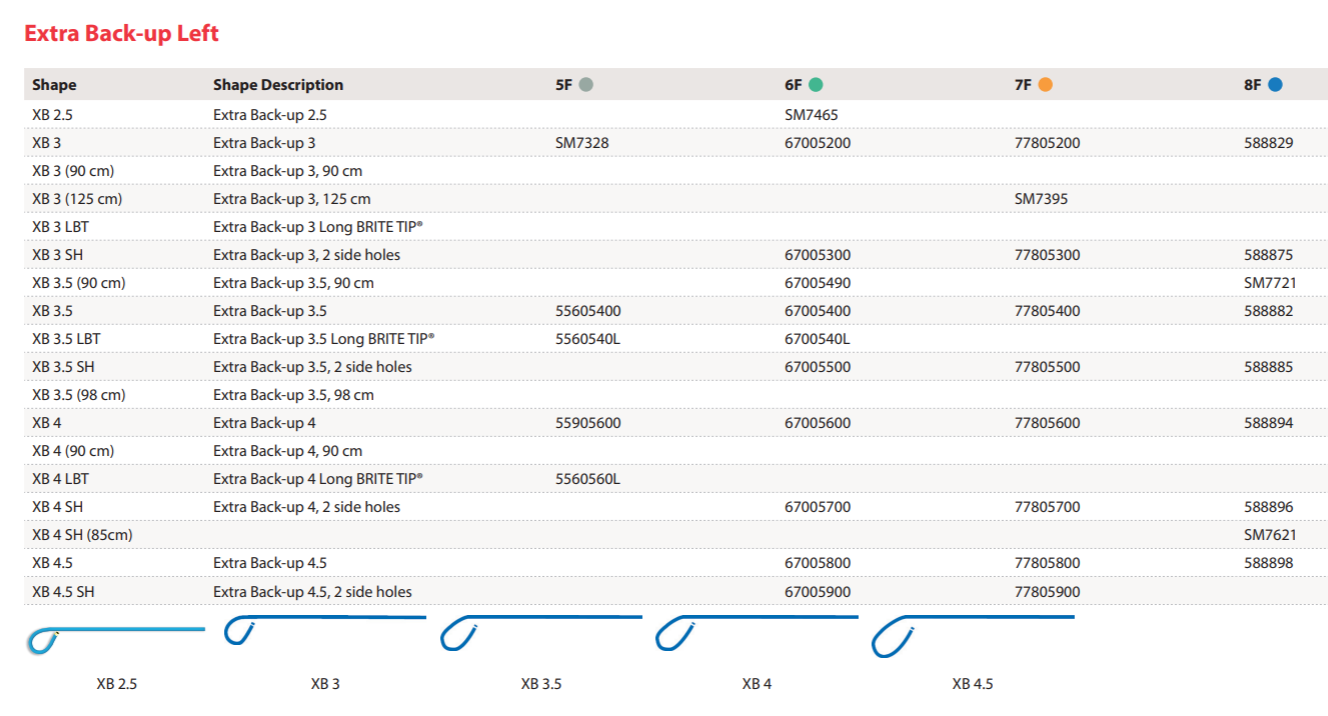Select the XB 3 catheter shape image
This screenshot has width=1328, height=716.
tap(325, 631)
